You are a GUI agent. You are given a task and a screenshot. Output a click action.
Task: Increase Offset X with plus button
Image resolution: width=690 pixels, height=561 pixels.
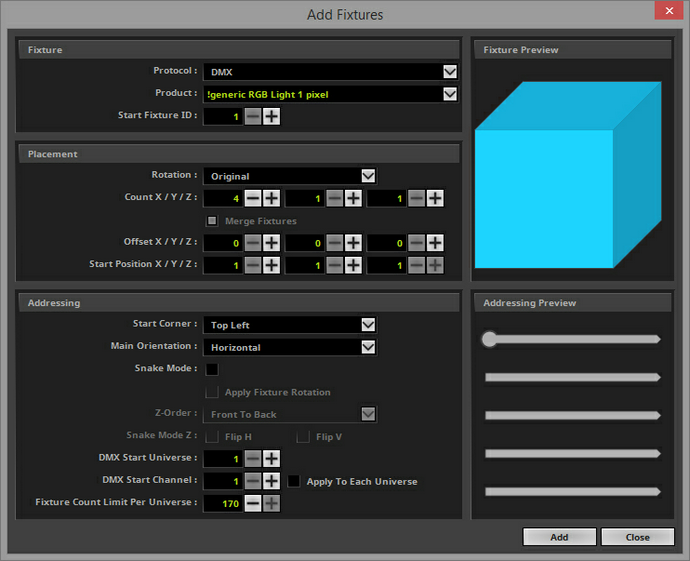[x=272, y=243]
